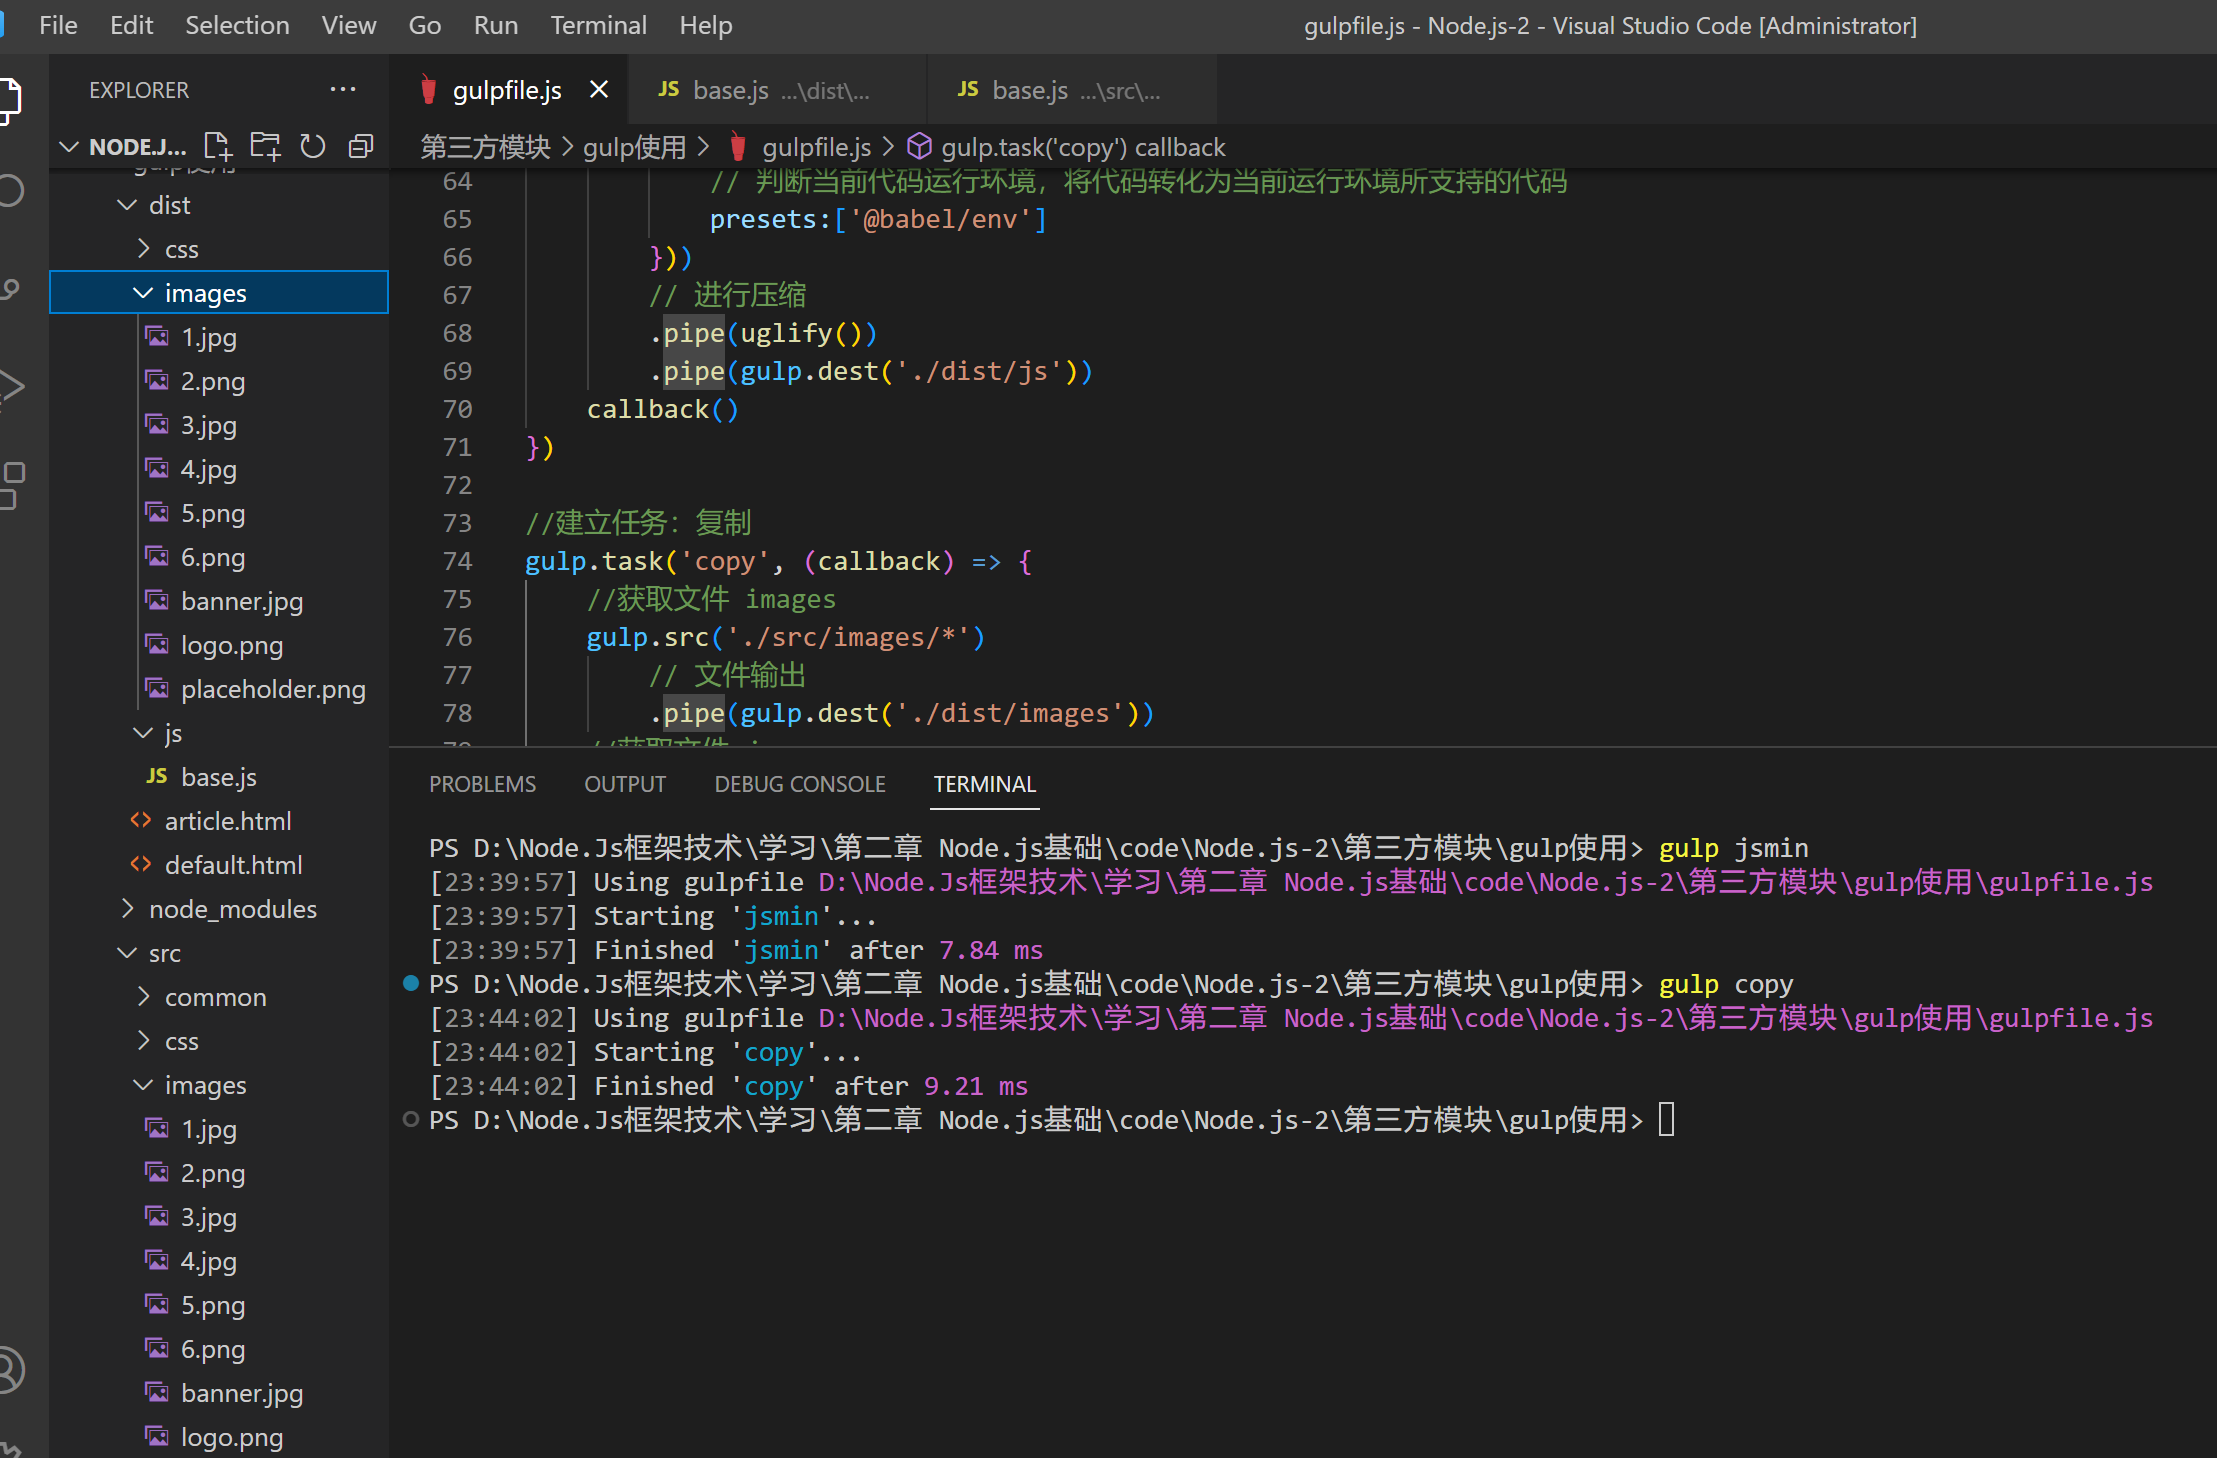Image resolution: width=2217 pixels, height=1458 pixels.
Task: Close the gulpfile.js editor tab
Action: click(599, 90)
